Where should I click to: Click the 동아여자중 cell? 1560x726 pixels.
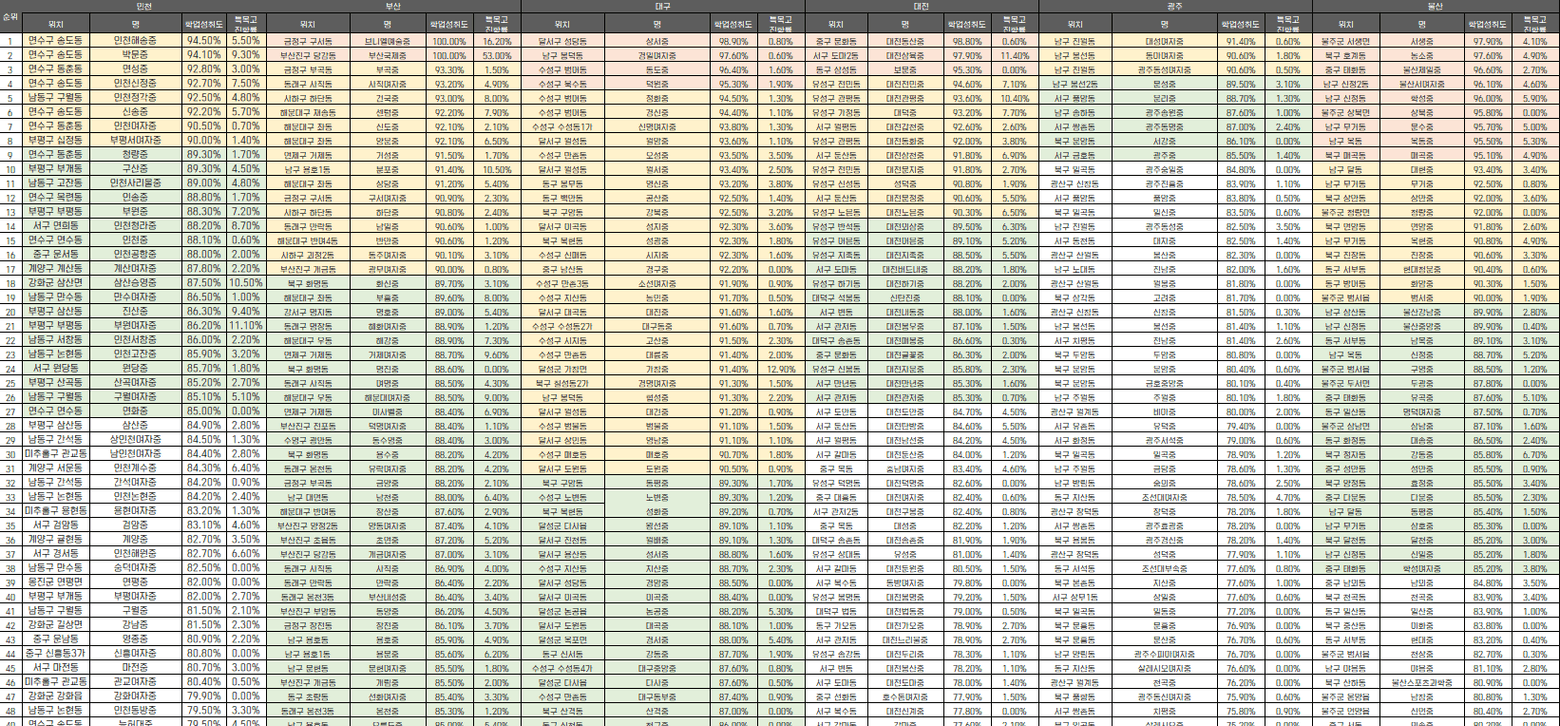click(x=1164, y=55)
